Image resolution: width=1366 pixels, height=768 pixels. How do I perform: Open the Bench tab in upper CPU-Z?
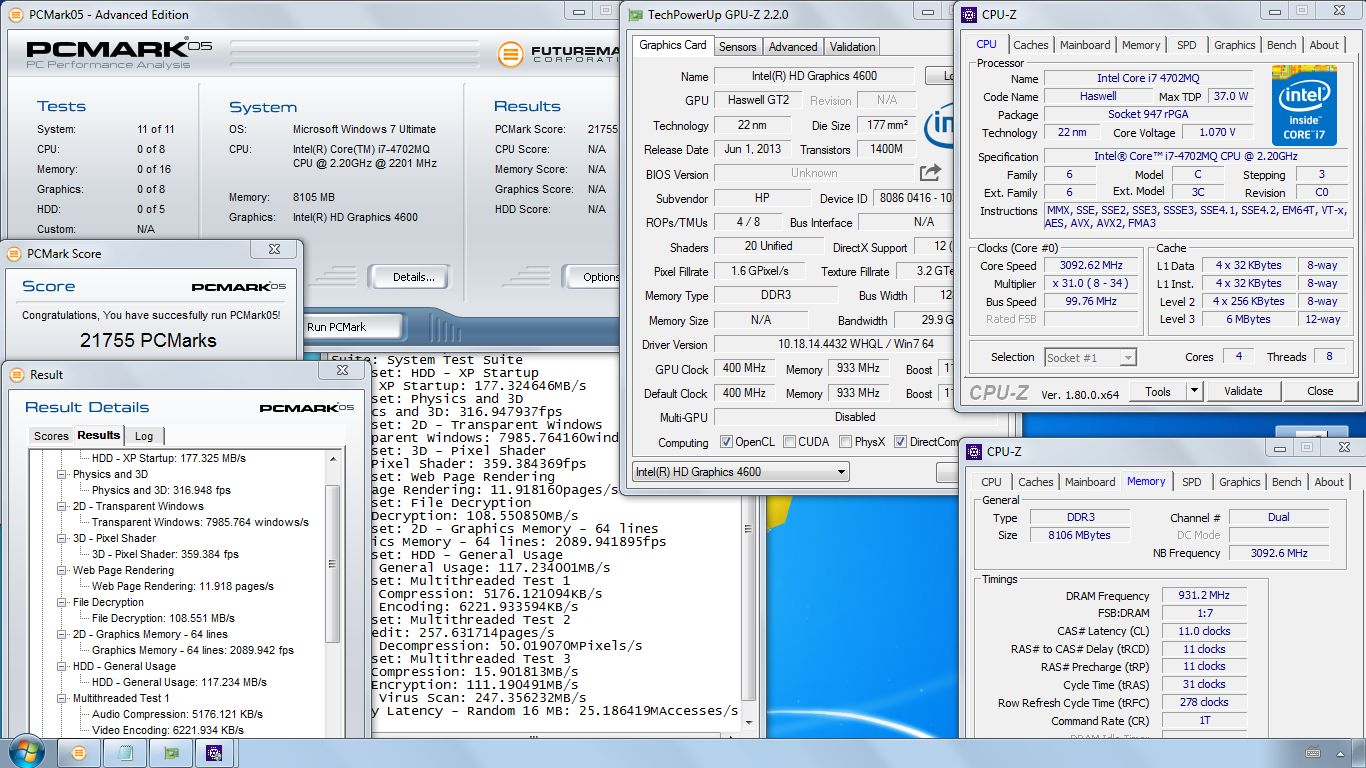click(x=1282, y=45)
